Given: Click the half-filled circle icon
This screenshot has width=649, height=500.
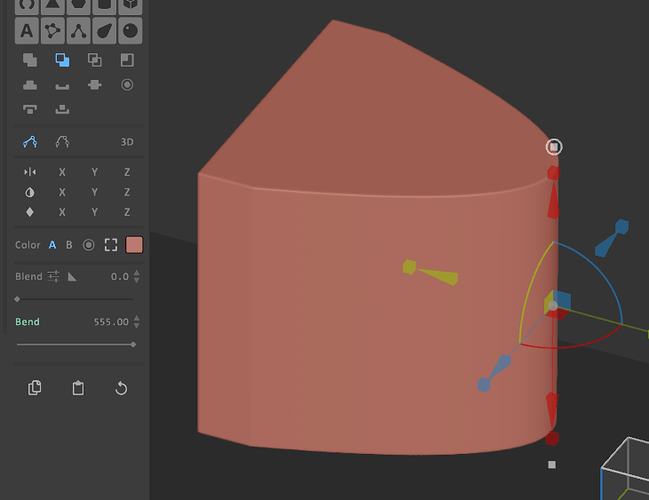Looking at the screenshot, I should [x=30, y=192].
